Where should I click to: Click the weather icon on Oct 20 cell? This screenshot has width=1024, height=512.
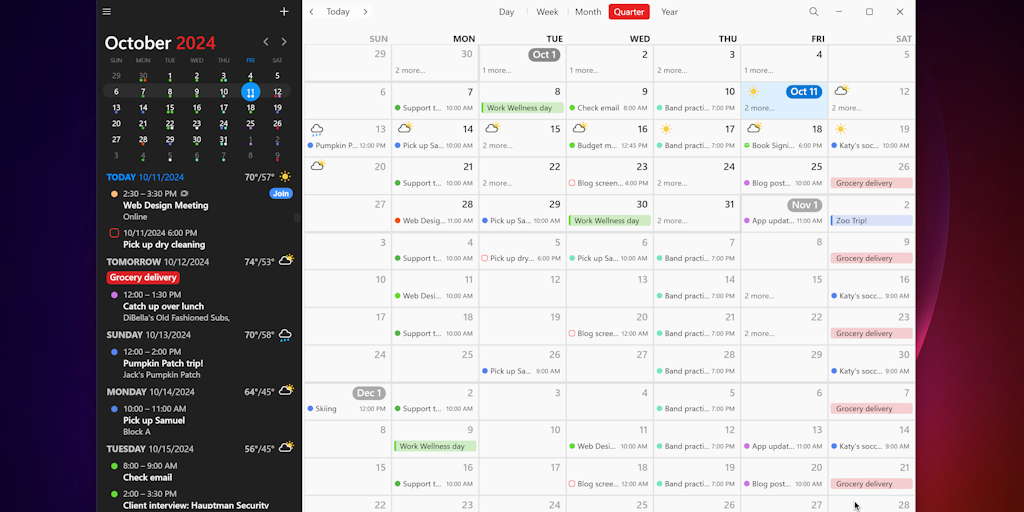(318, 166)
